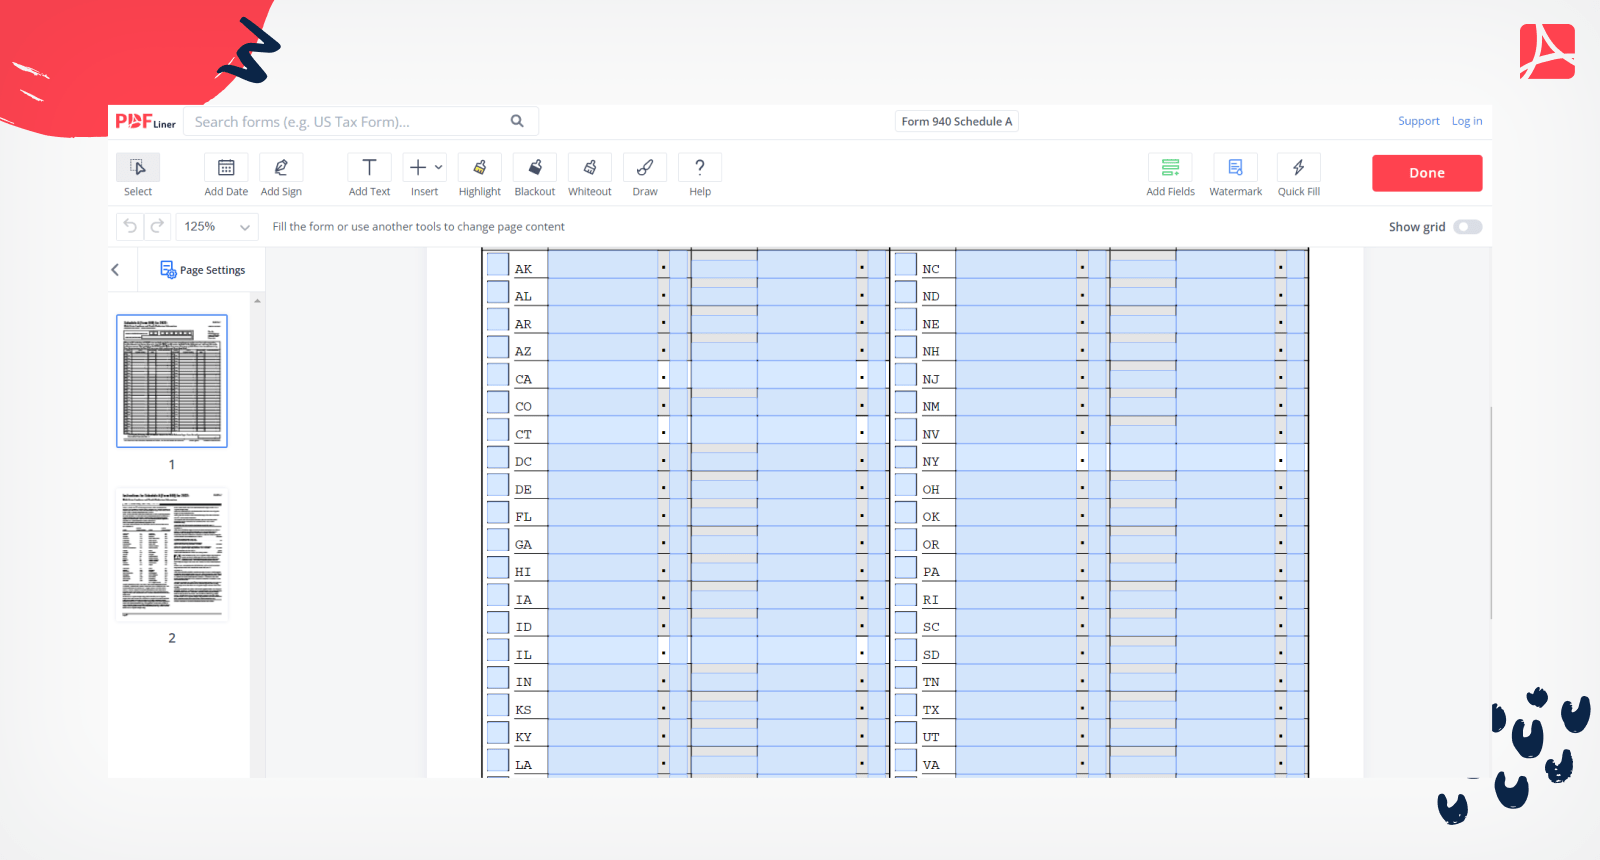This screenshot has width=1600, height=860.
Task: Open page 2 thumbnail
Action: (172, 555)
